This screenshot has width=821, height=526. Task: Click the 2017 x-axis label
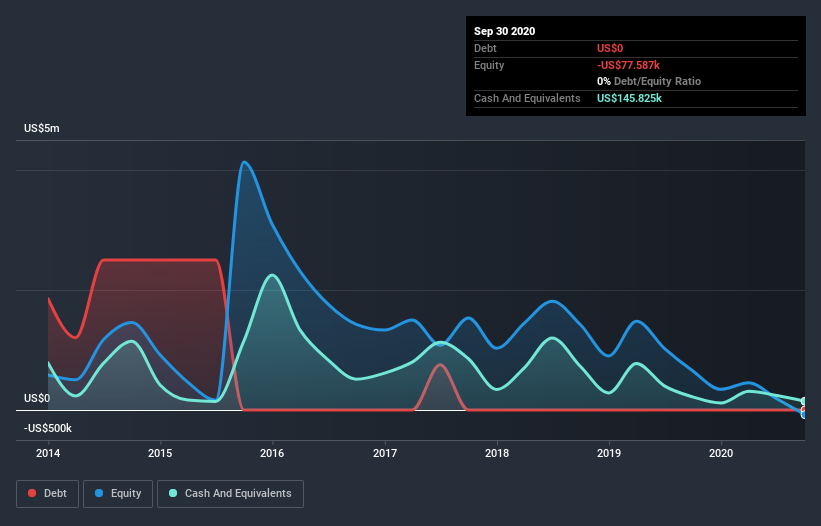(x=385, y=453)
